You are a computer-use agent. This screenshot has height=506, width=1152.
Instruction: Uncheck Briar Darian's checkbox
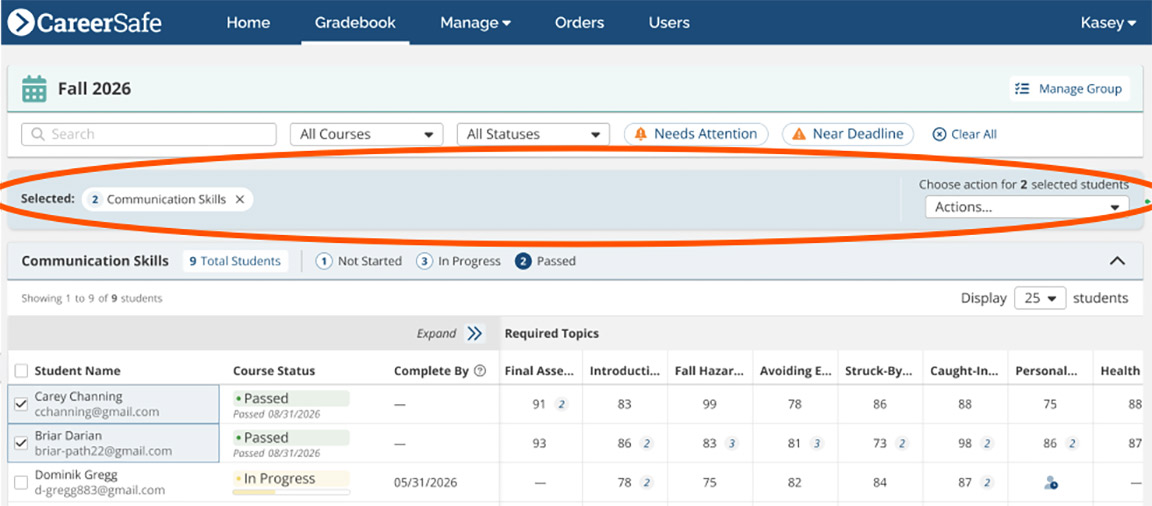(21, 443)
